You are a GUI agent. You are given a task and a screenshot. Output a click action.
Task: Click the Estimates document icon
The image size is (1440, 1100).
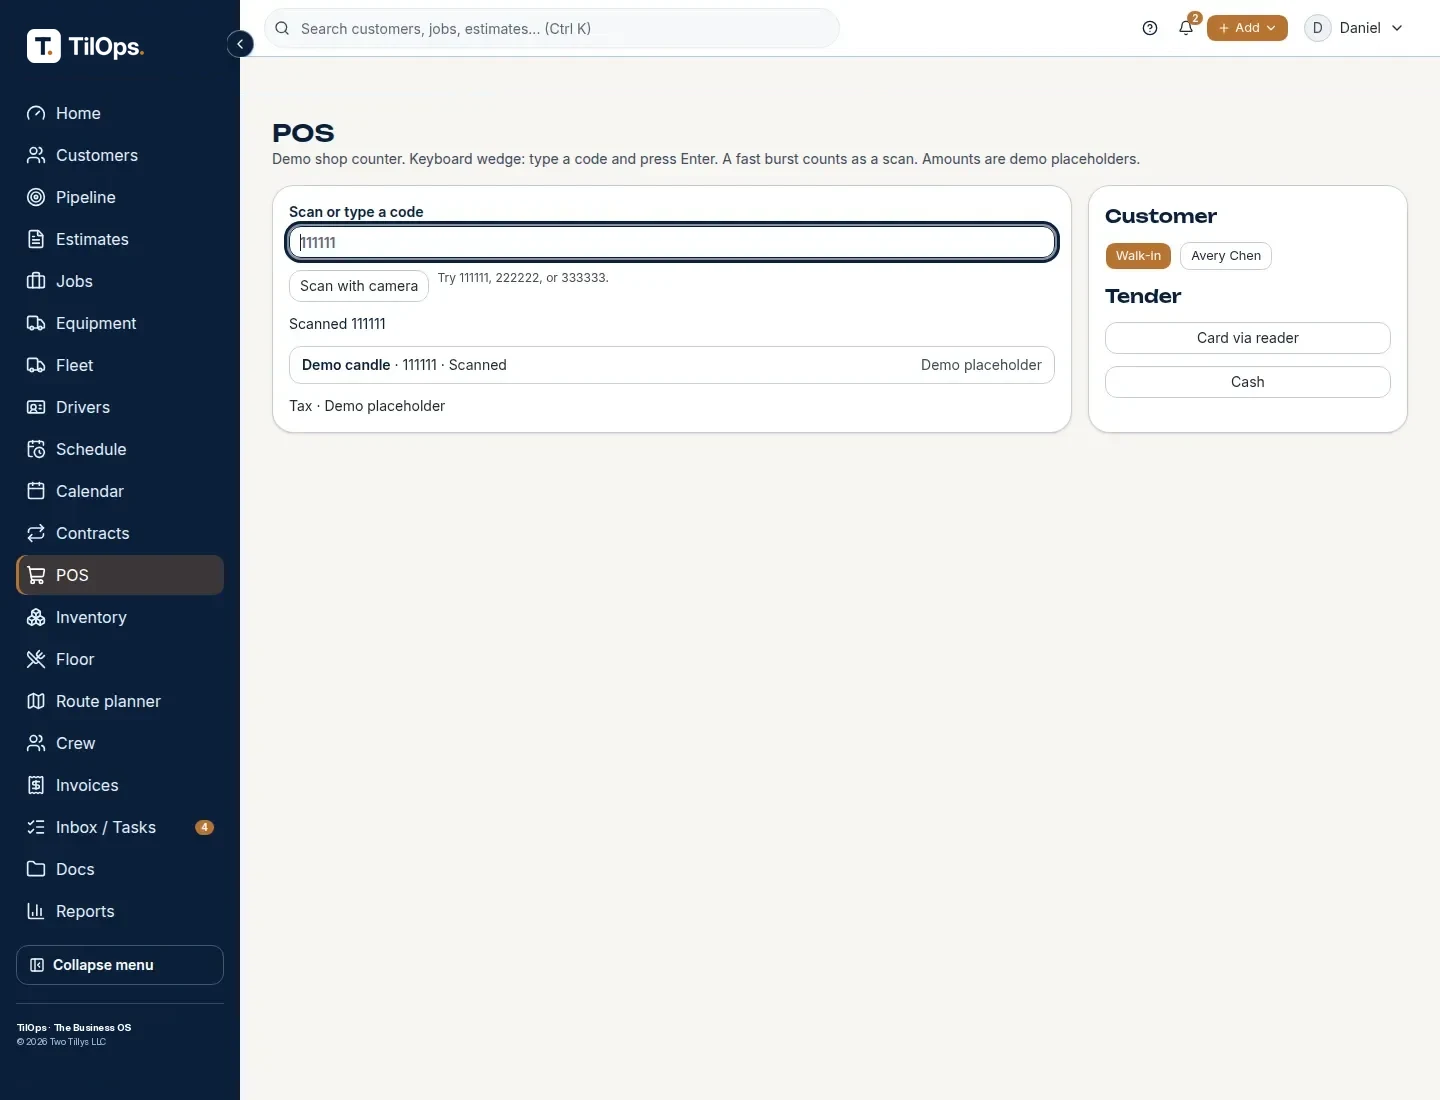36,239
